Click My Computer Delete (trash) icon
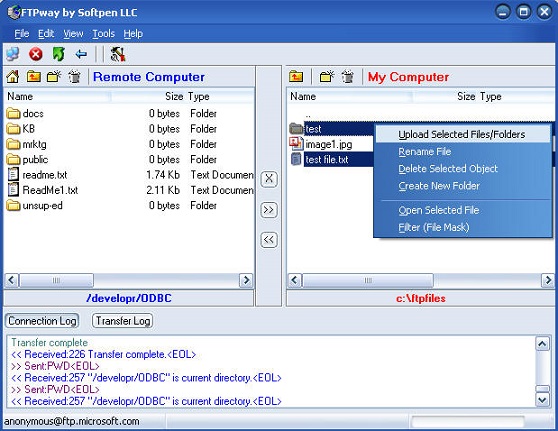The image size is (558, 431). (348, 77)
